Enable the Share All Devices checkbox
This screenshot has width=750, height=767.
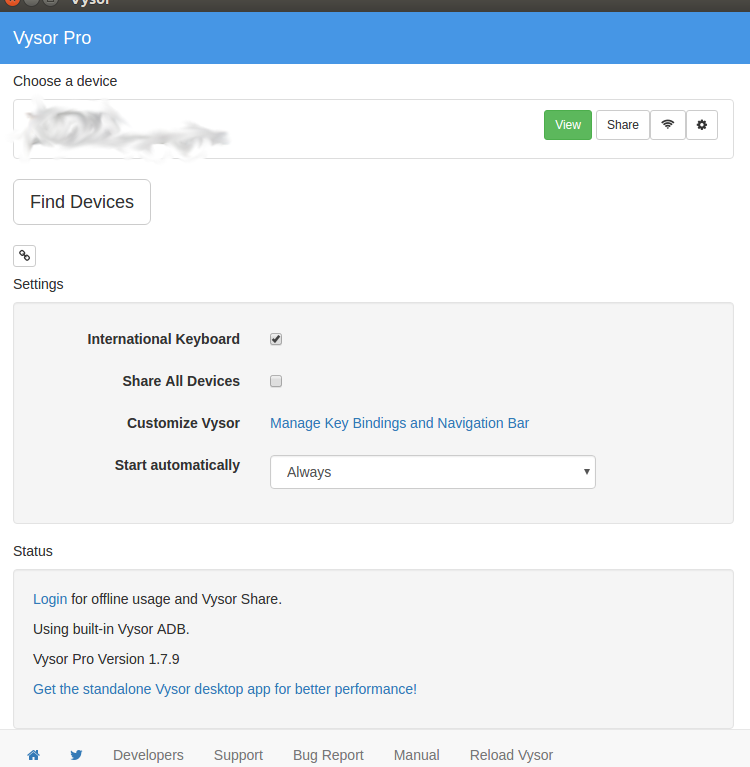coord(276,381)
